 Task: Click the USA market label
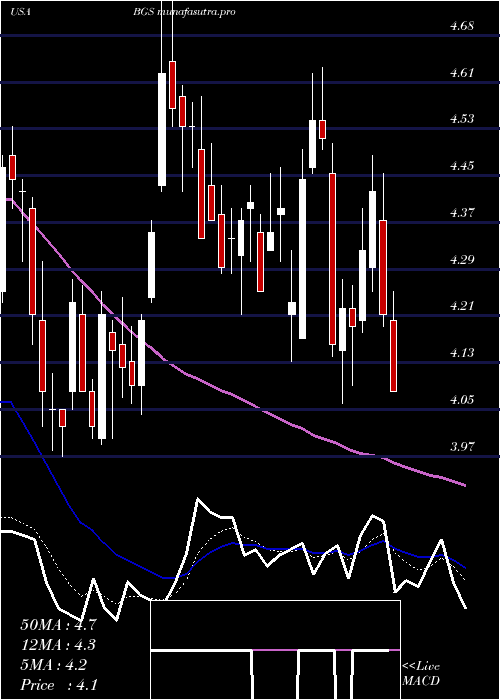coord(20,12)
